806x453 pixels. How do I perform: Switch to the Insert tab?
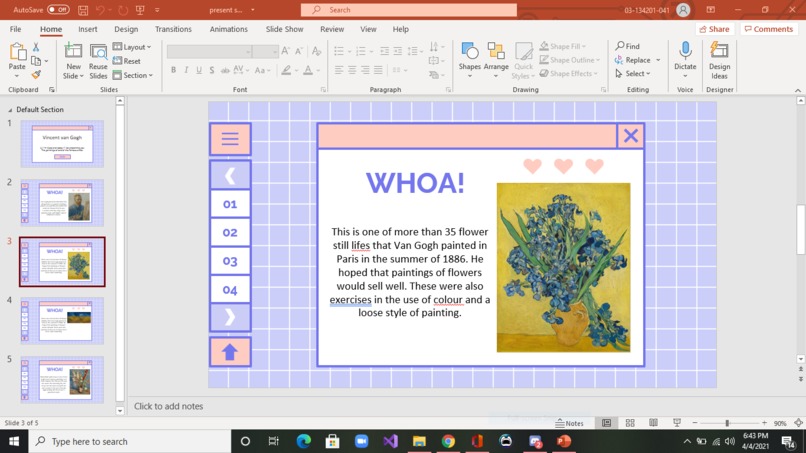point(88,29)
